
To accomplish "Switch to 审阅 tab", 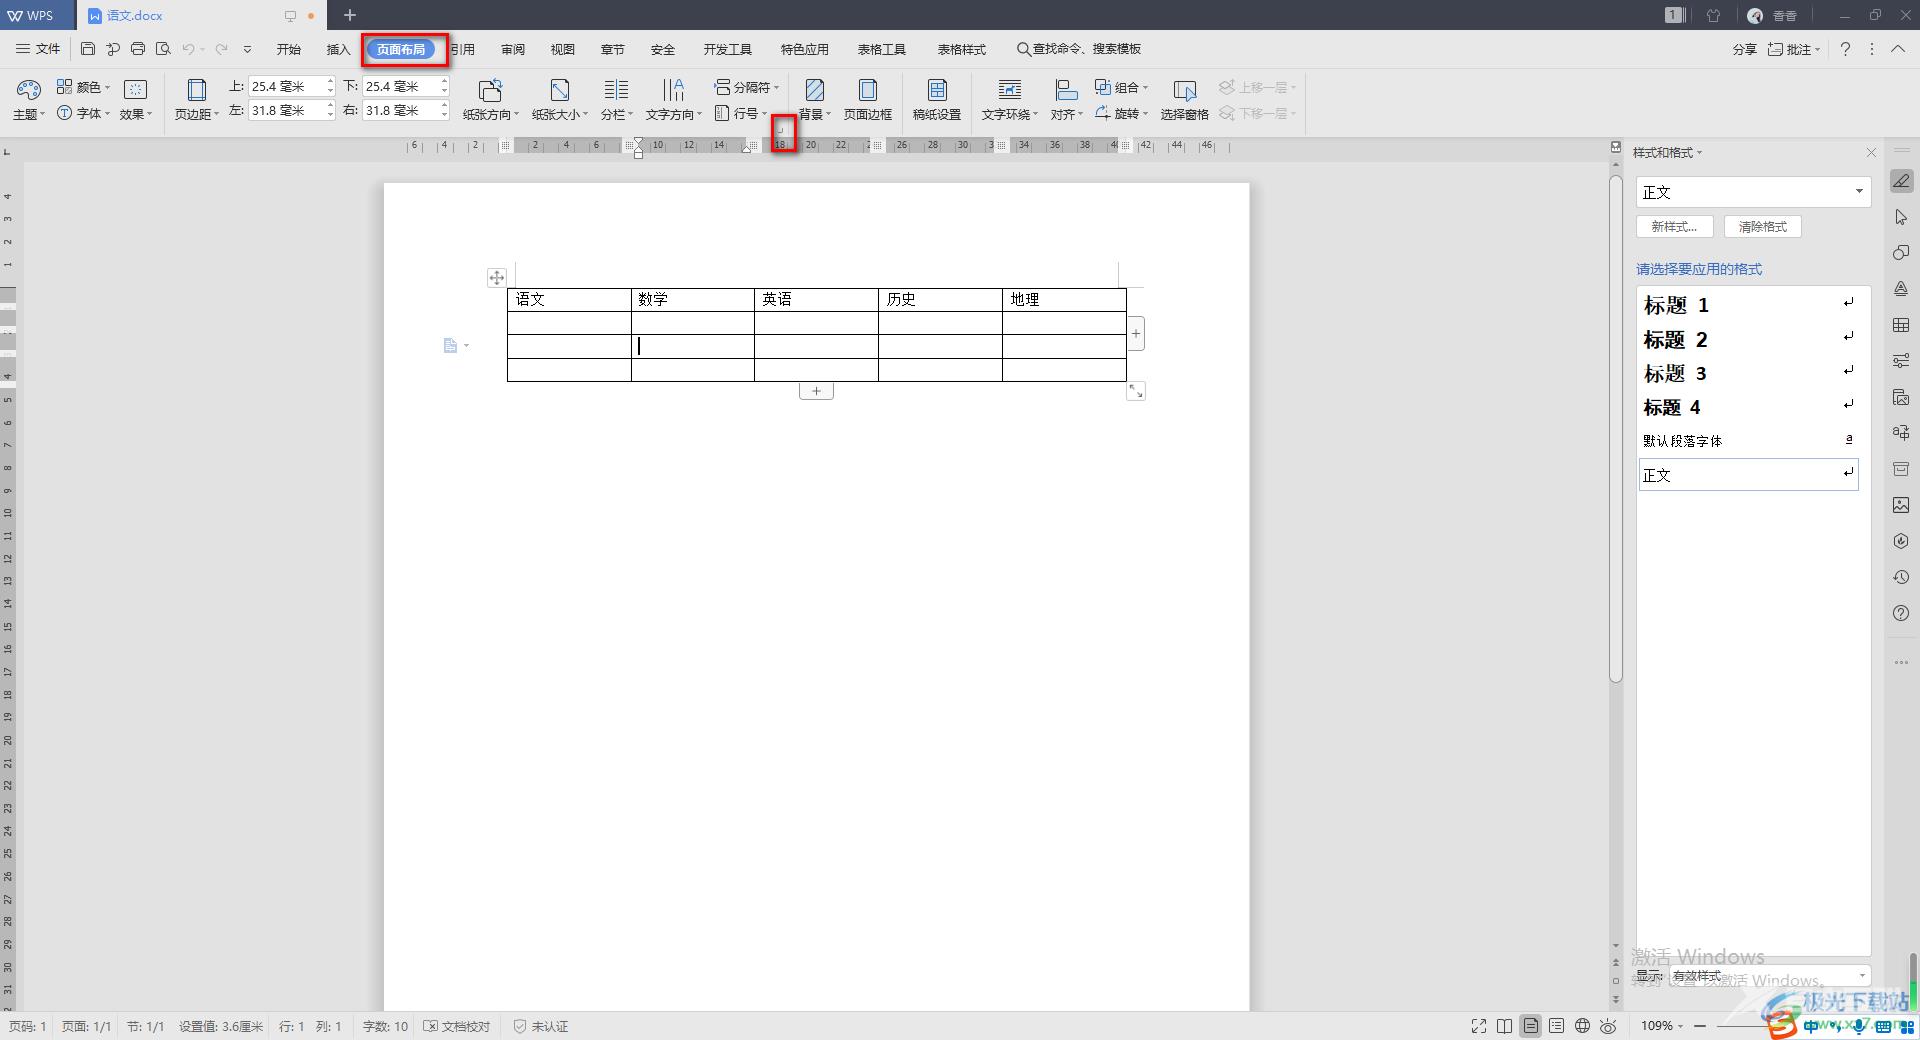I will tap(513, 49).
